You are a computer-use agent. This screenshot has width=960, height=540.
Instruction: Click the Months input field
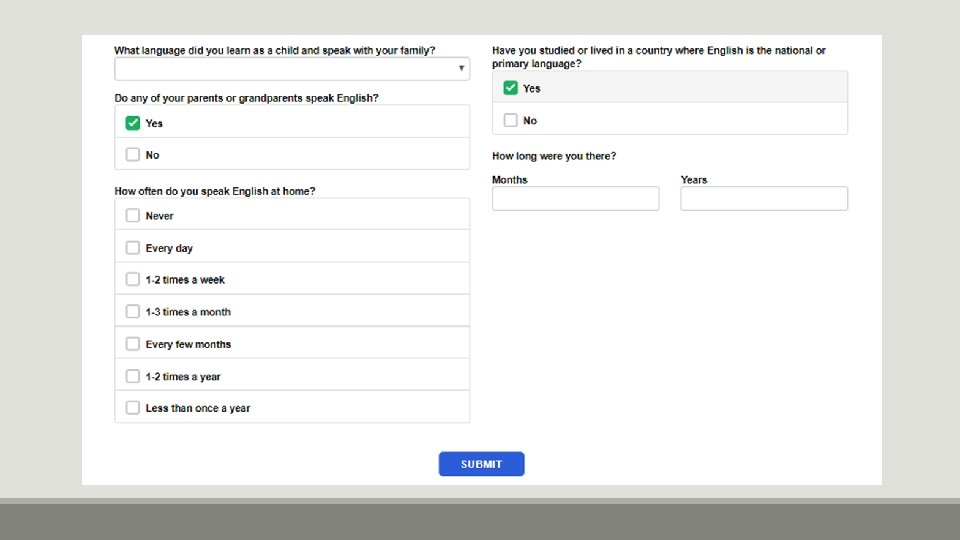575,198
